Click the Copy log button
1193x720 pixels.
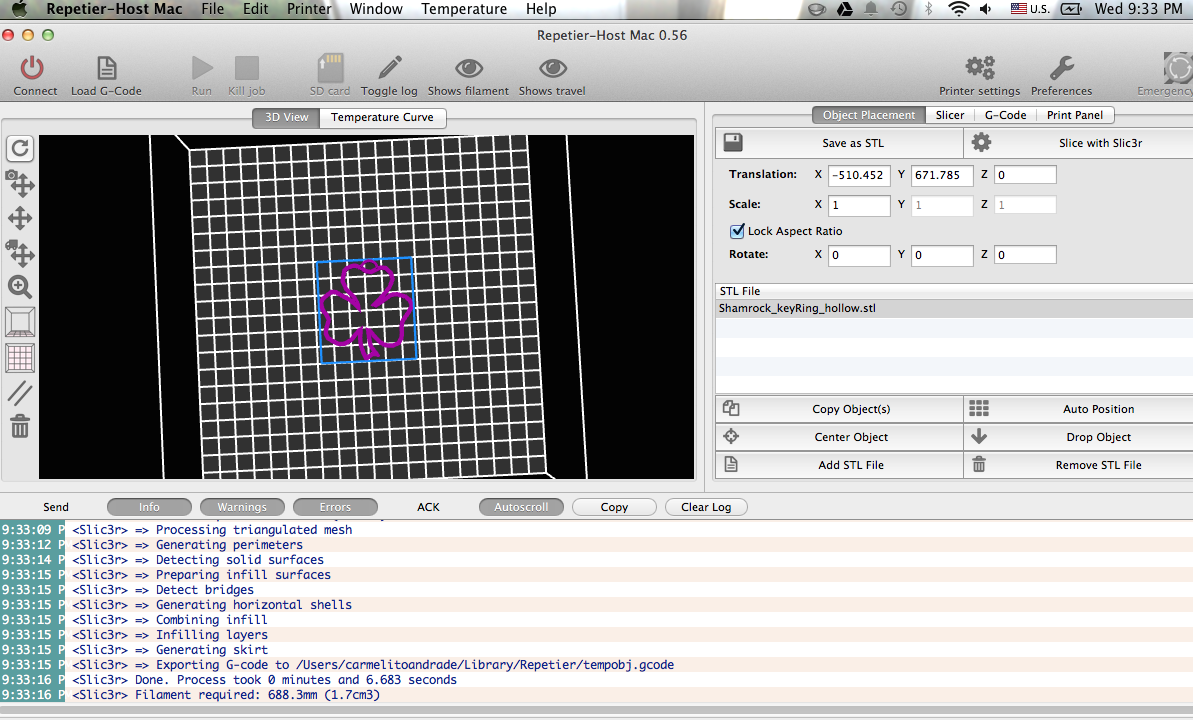tap(614, 507)
